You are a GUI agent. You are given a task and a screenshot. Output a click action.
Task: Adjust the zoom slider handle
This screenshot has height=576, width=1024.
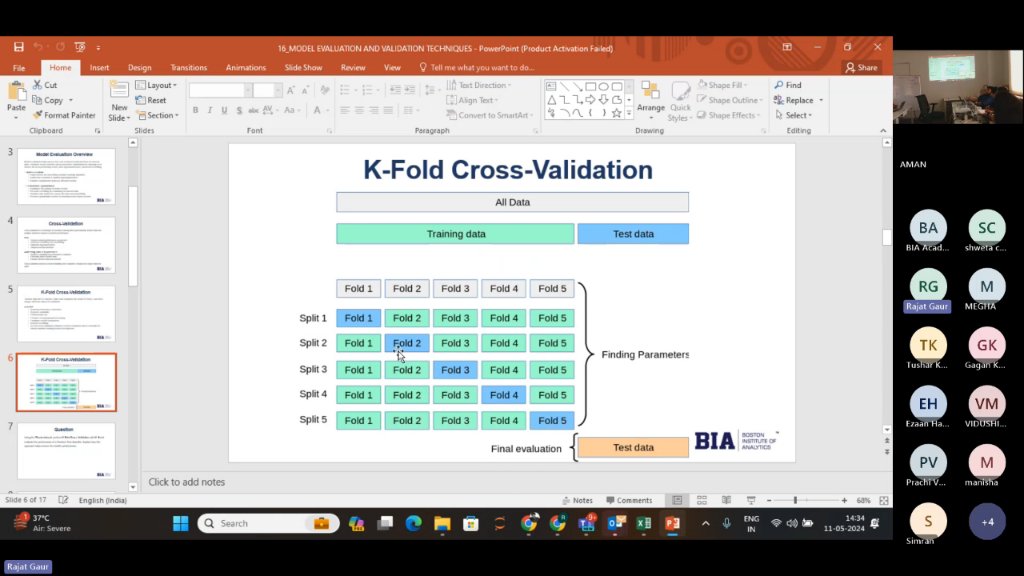[795, 500]
